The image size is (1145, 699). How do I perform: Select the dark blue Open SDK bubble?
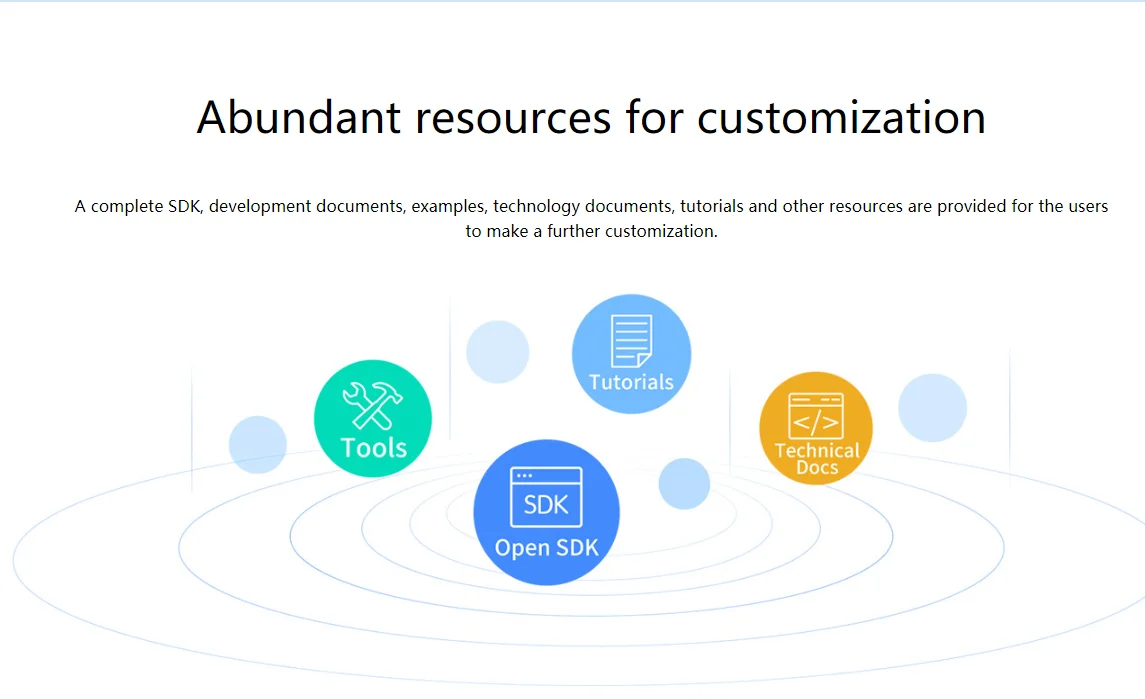pyautogui.click(x=546, y=512)
